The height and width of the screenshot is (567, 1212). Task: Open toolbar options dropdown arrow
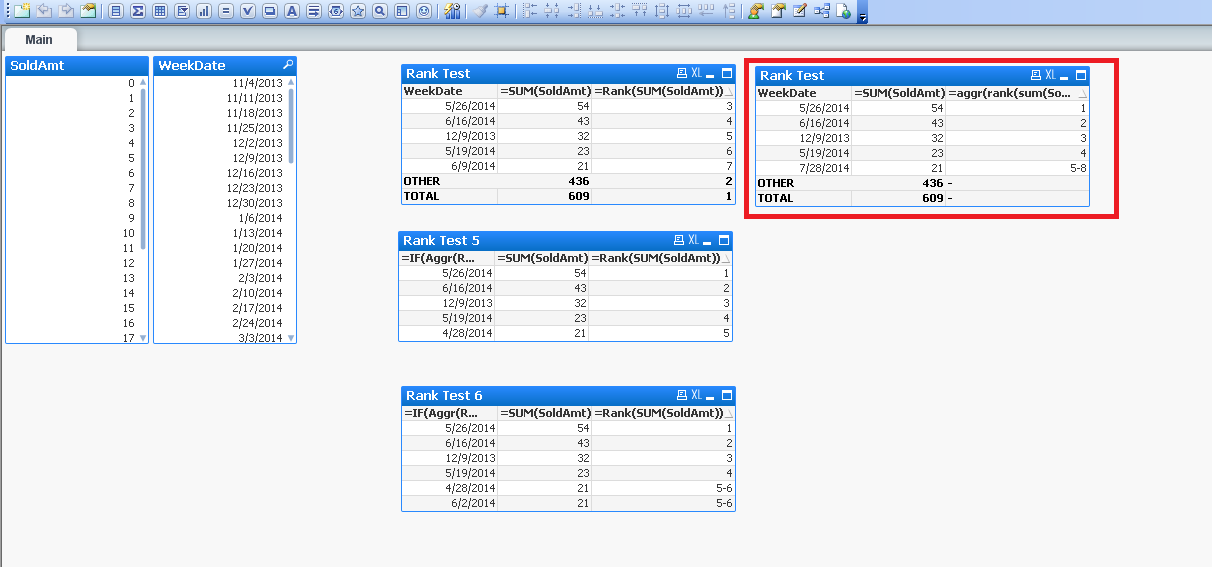point(863,17)
